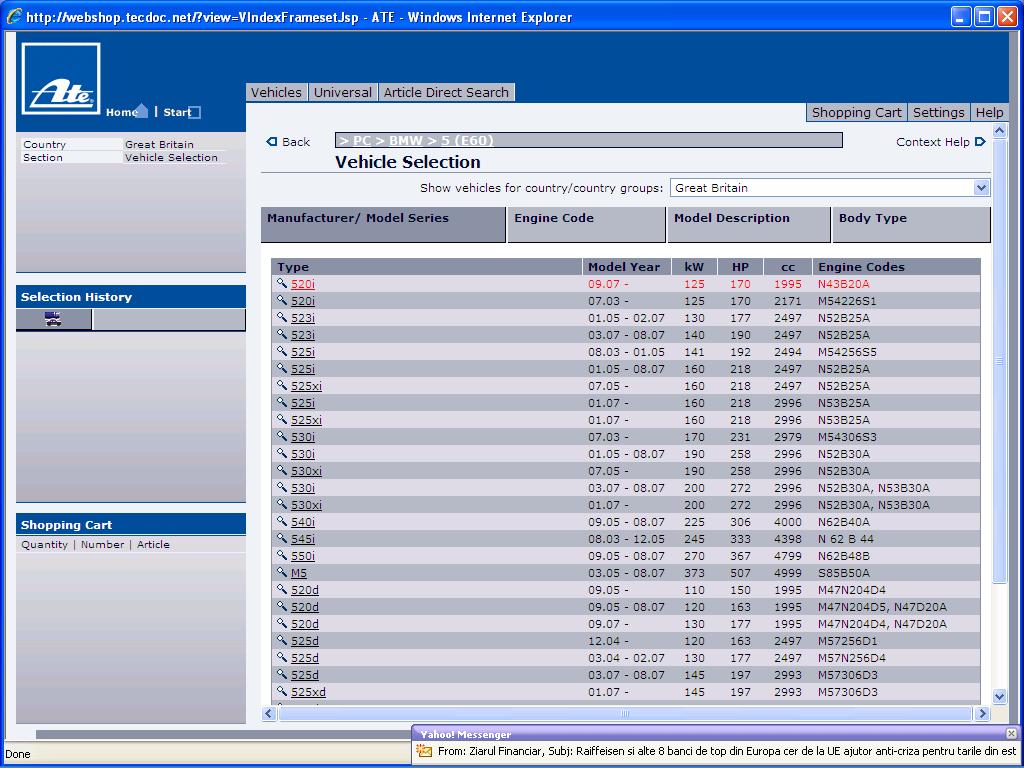Click magnifier icon for 525d M57256D1 row
This screenshot has width=1024, height=768.
pos(281,640)
